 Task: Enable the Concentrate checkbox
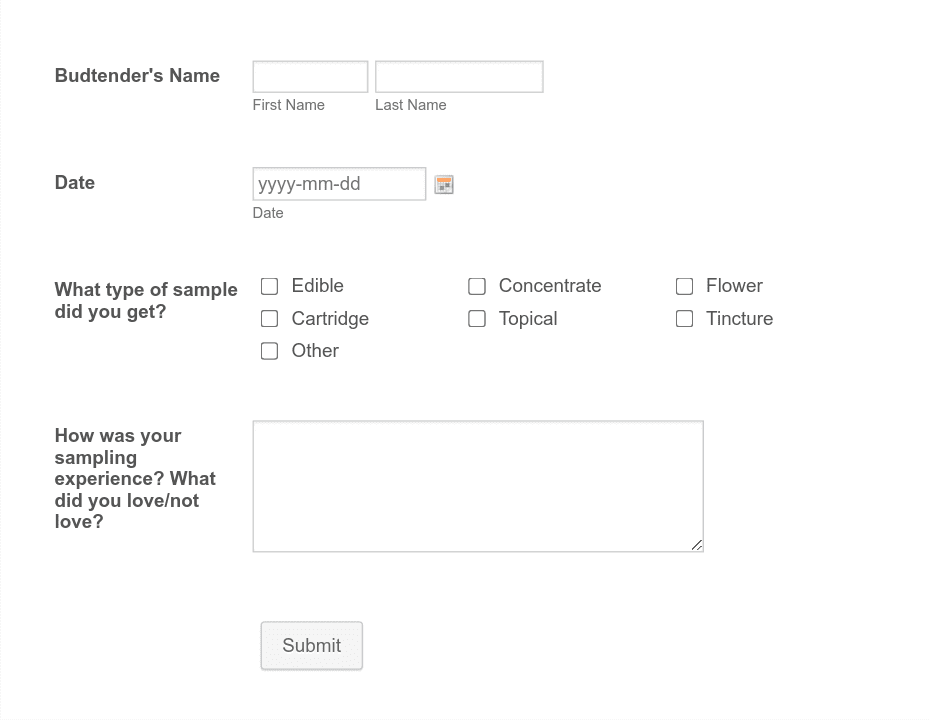(x=477, y=287)
